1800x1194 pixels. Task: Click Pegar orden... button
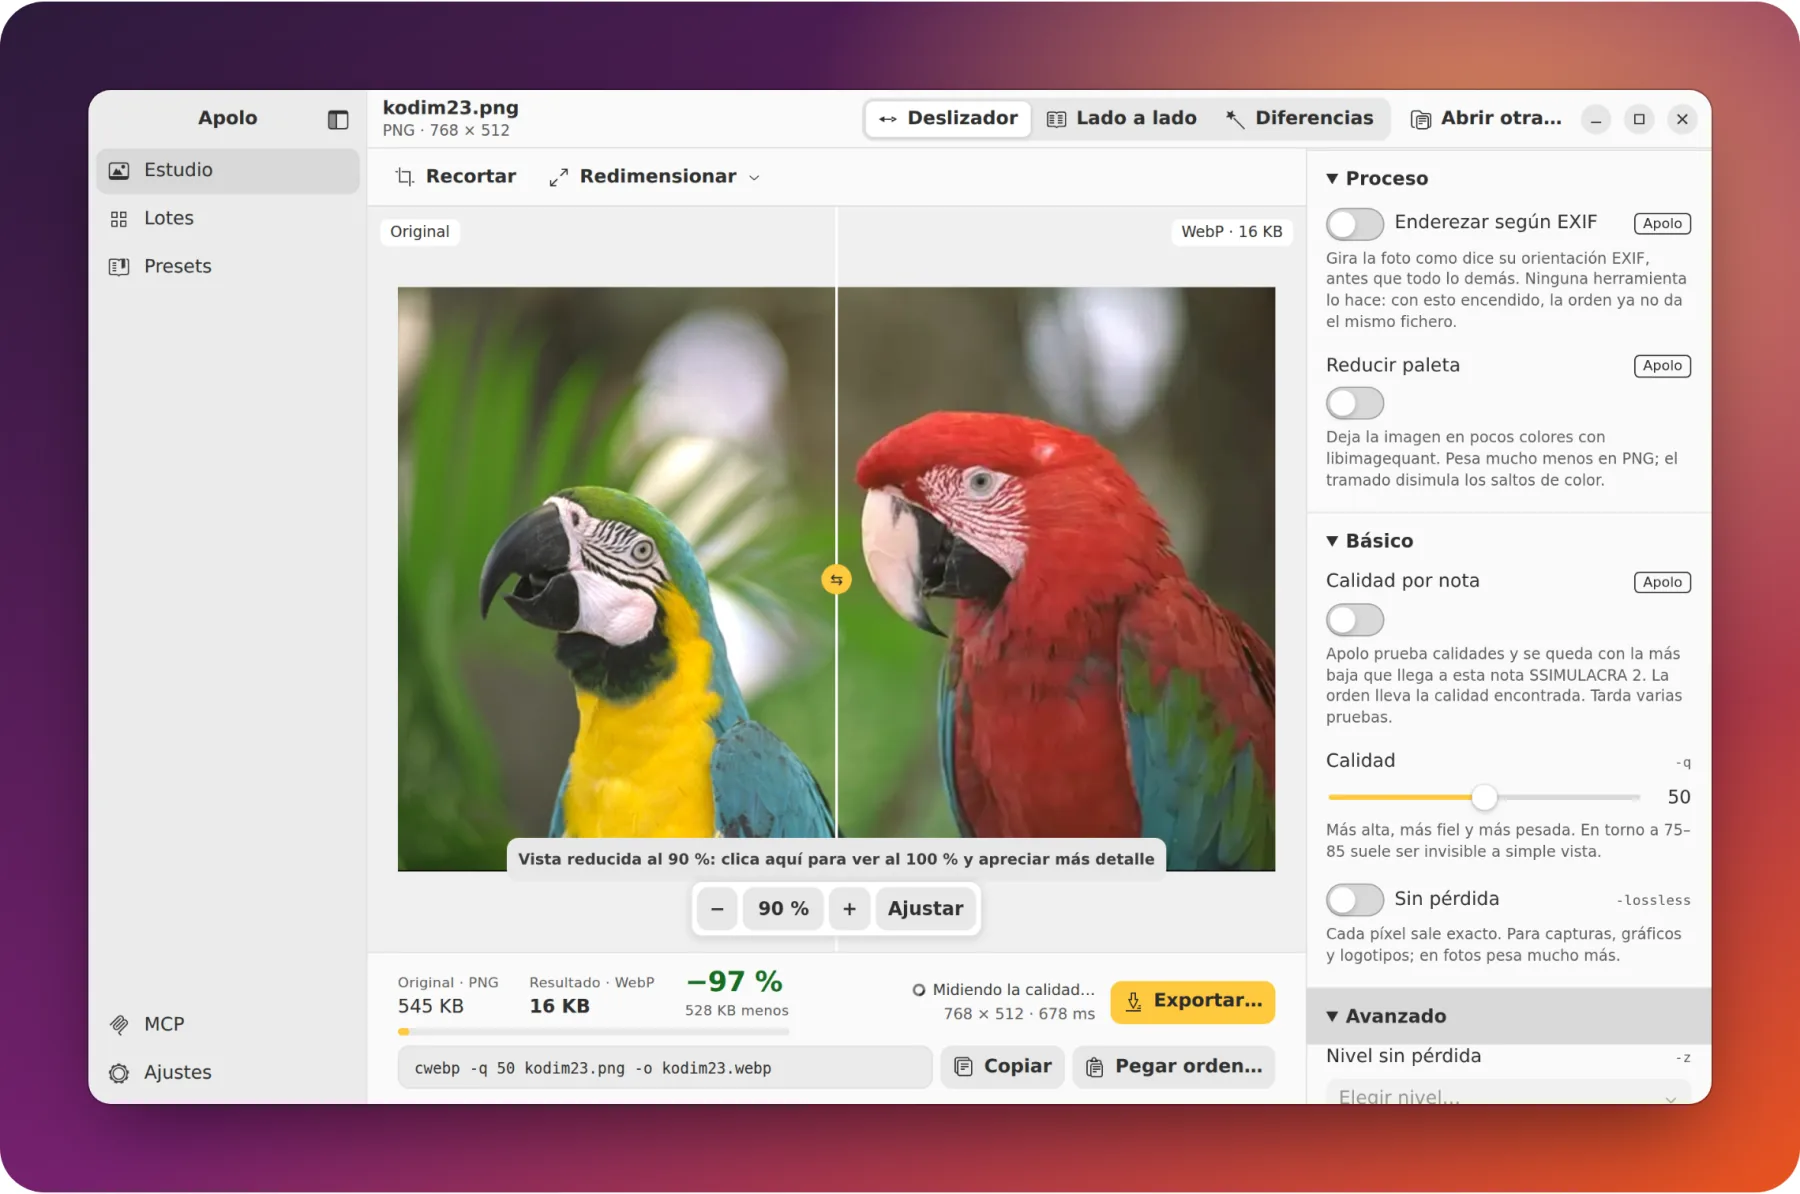1174,1067
